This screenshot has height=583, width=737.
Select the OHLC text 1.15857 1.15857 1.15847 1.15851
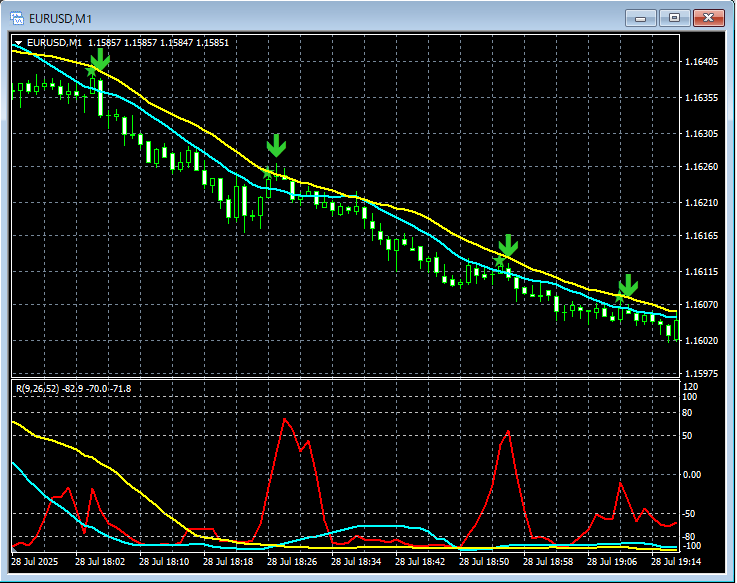click(158, 43)
